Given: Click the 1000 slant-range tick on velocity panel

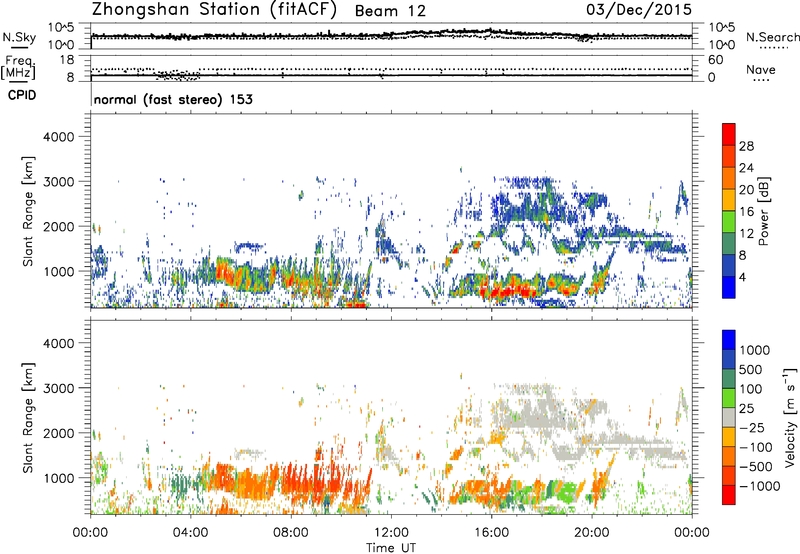Looking at the screenshot, I should tap(58, 478).
